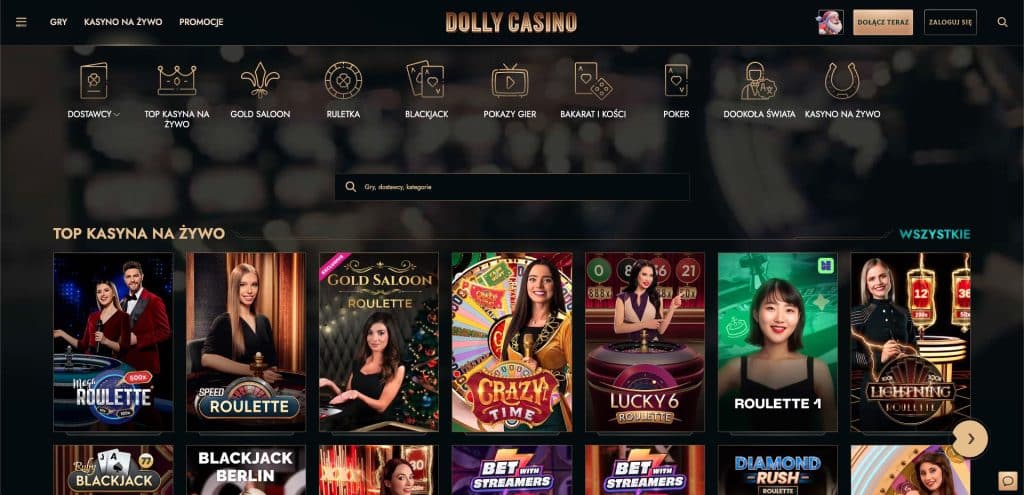
Task: Open the hamburger menu icon
Action: pos(22,22)
